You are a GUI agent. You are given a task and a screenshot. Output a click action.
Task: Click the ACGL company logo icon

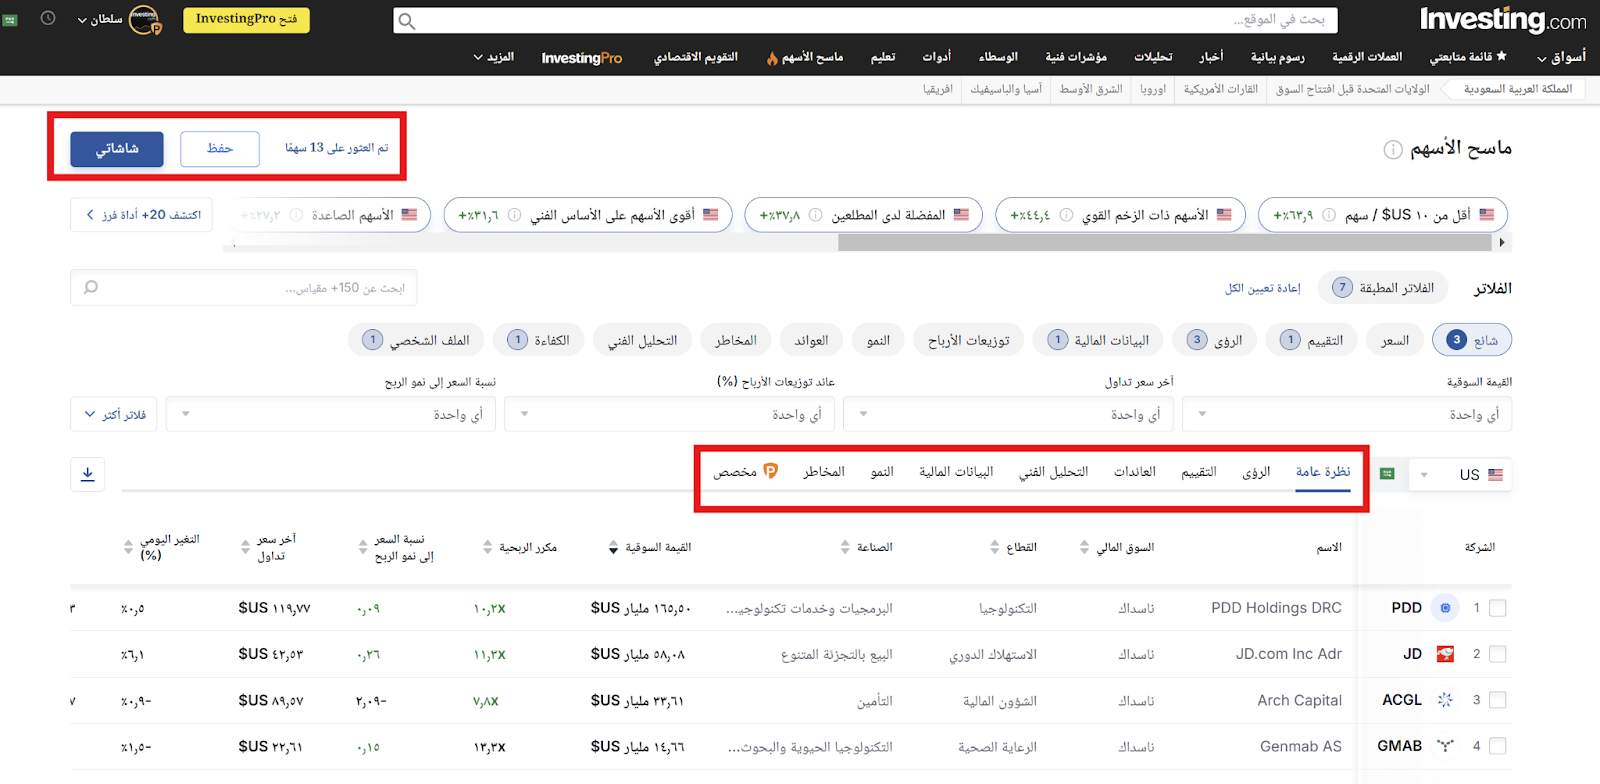[1445, 700]
